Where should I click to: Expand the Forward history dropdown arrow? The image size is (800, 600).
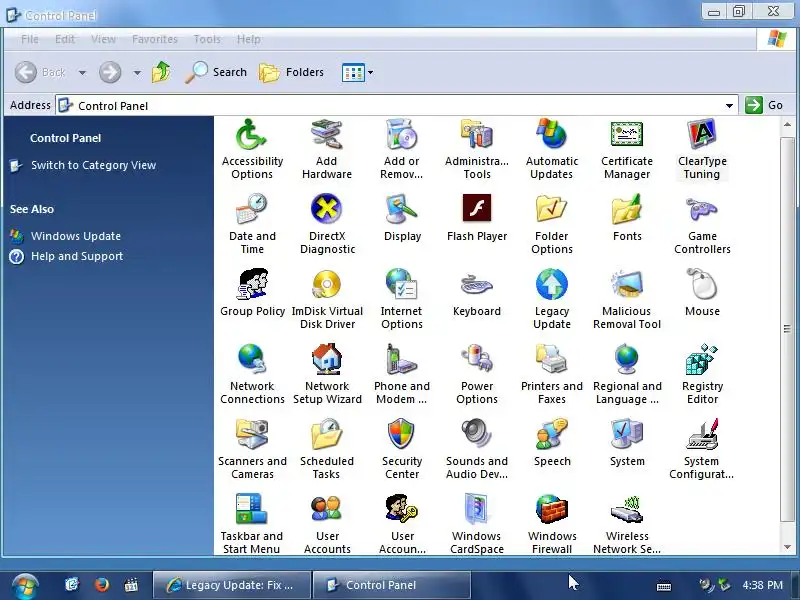click(x=137, y=72)
